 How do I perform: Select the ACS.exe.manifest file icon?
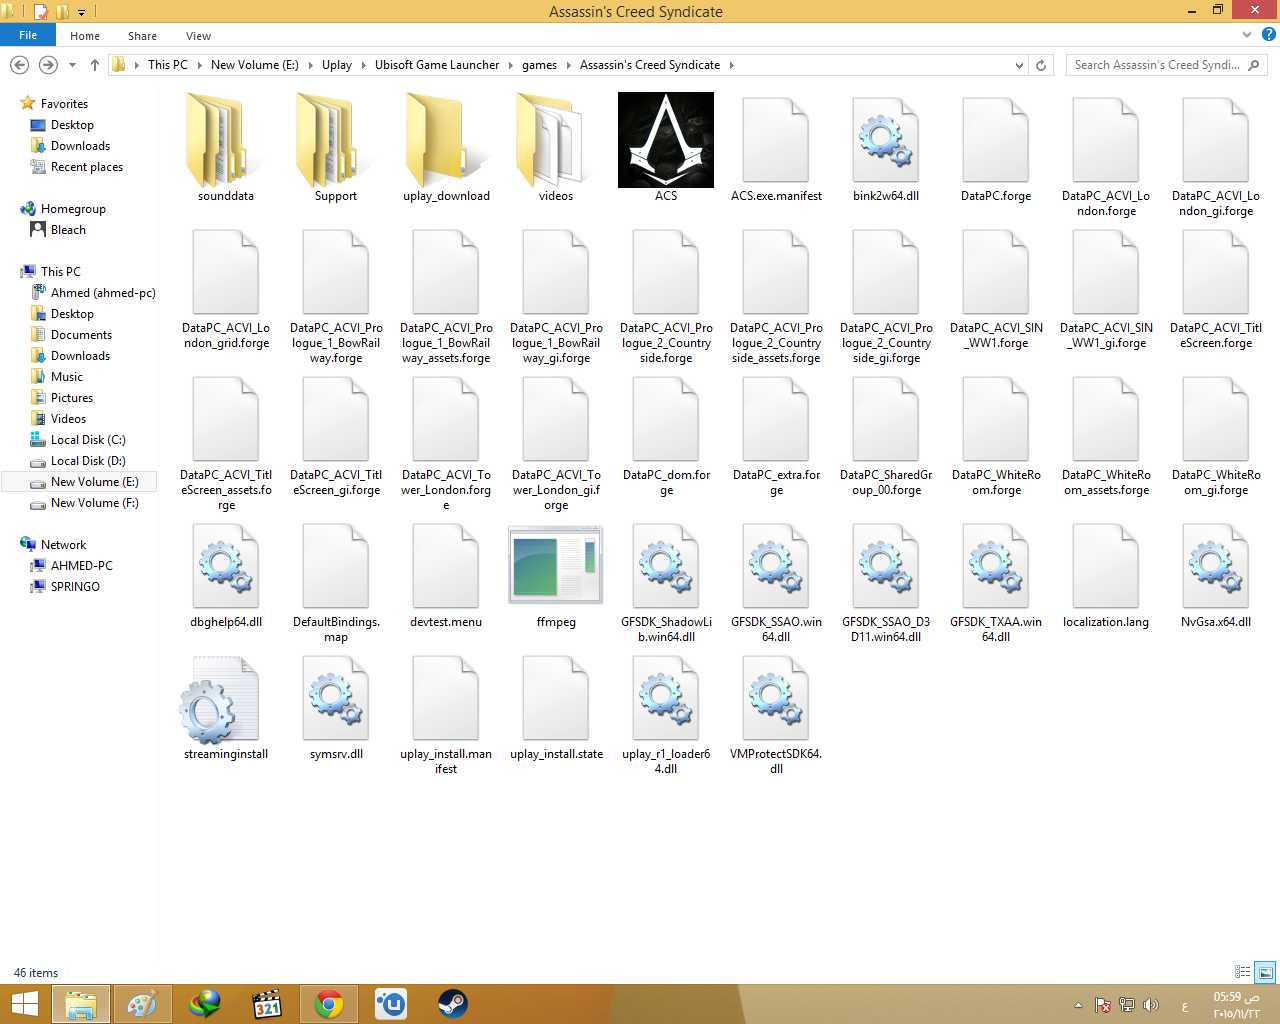tap(776, 140)
